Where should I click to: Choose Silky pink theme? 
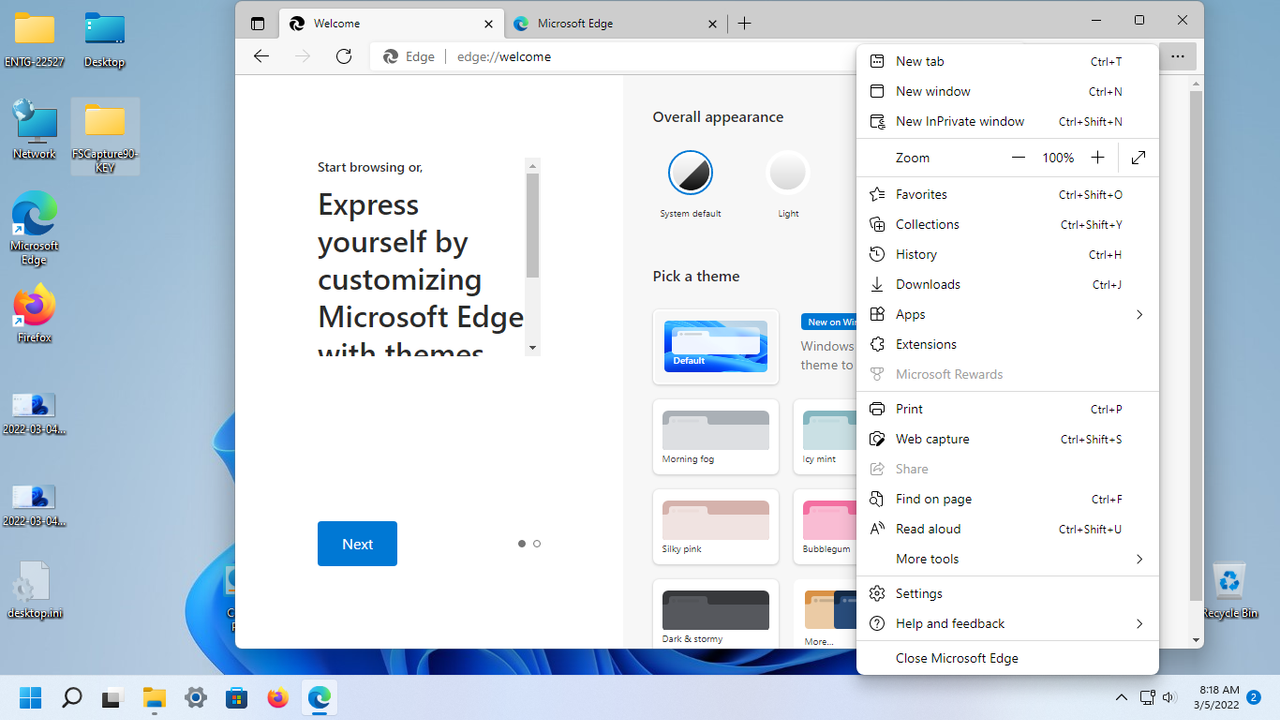coord(716,527)
